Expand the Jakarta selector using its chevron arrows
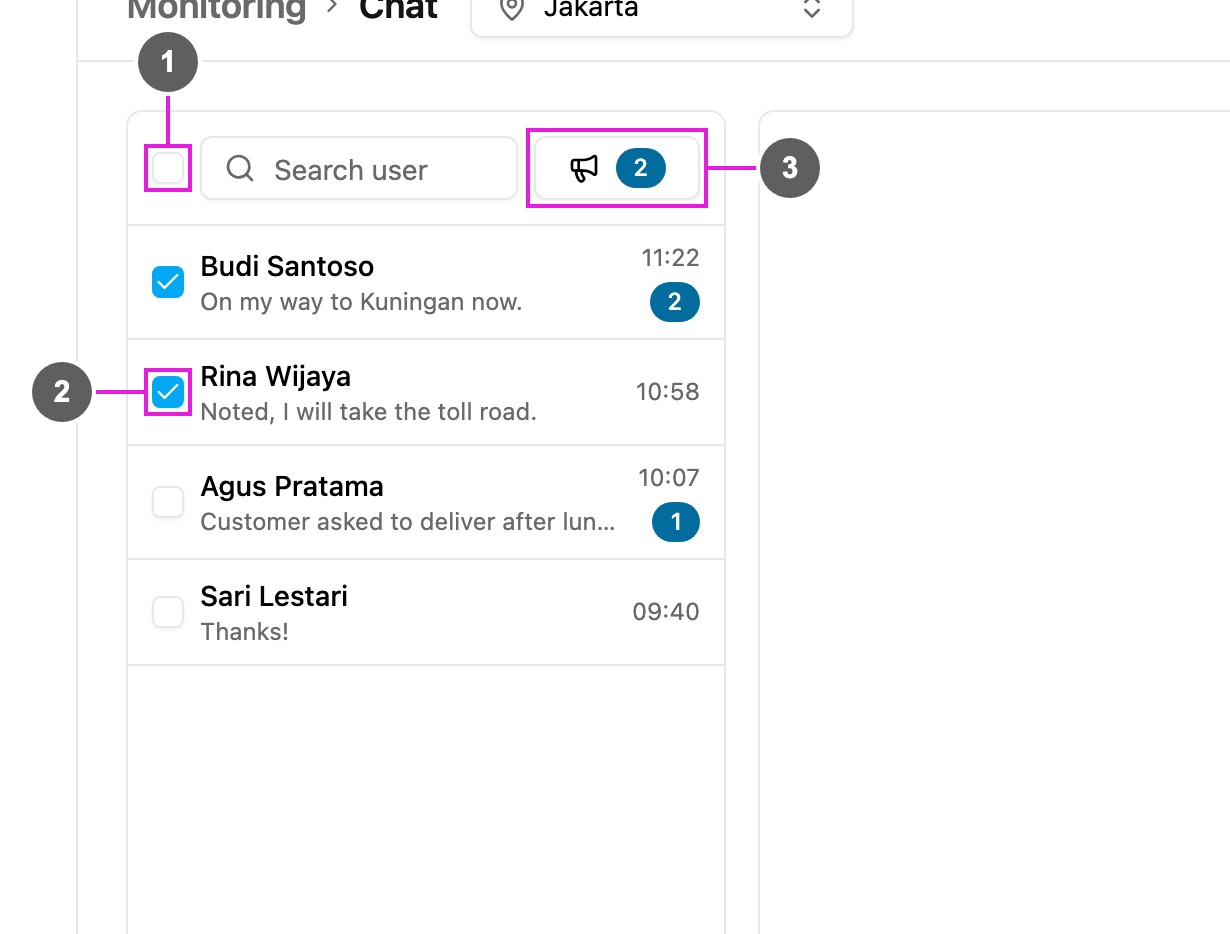Screen dimensions: 1230x934 (x=812, y=9)
